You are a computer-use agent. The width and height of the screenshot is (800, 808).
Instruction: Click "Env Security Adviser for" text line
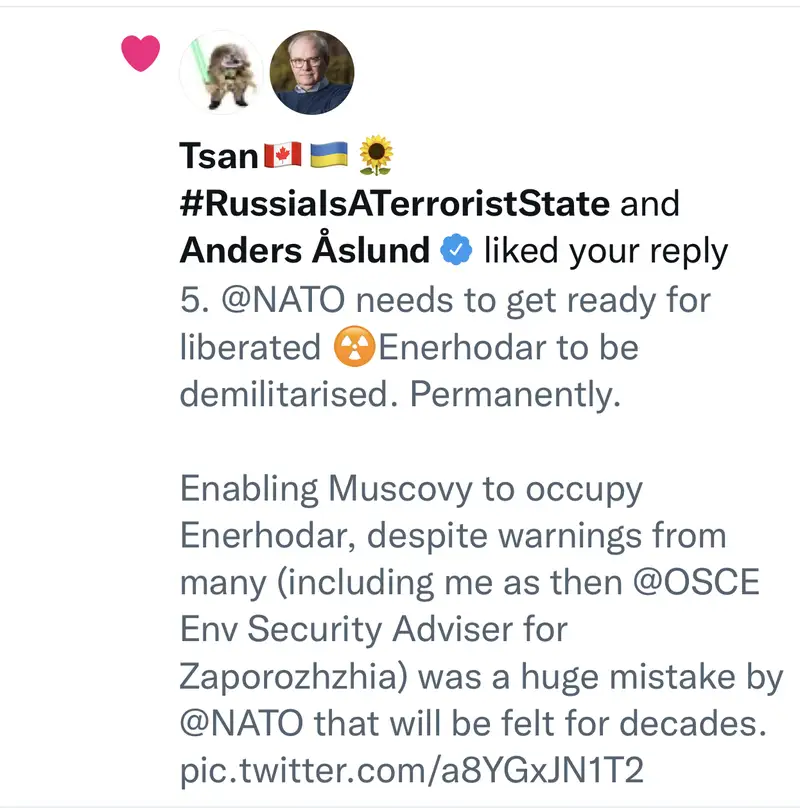pos(373,631)
